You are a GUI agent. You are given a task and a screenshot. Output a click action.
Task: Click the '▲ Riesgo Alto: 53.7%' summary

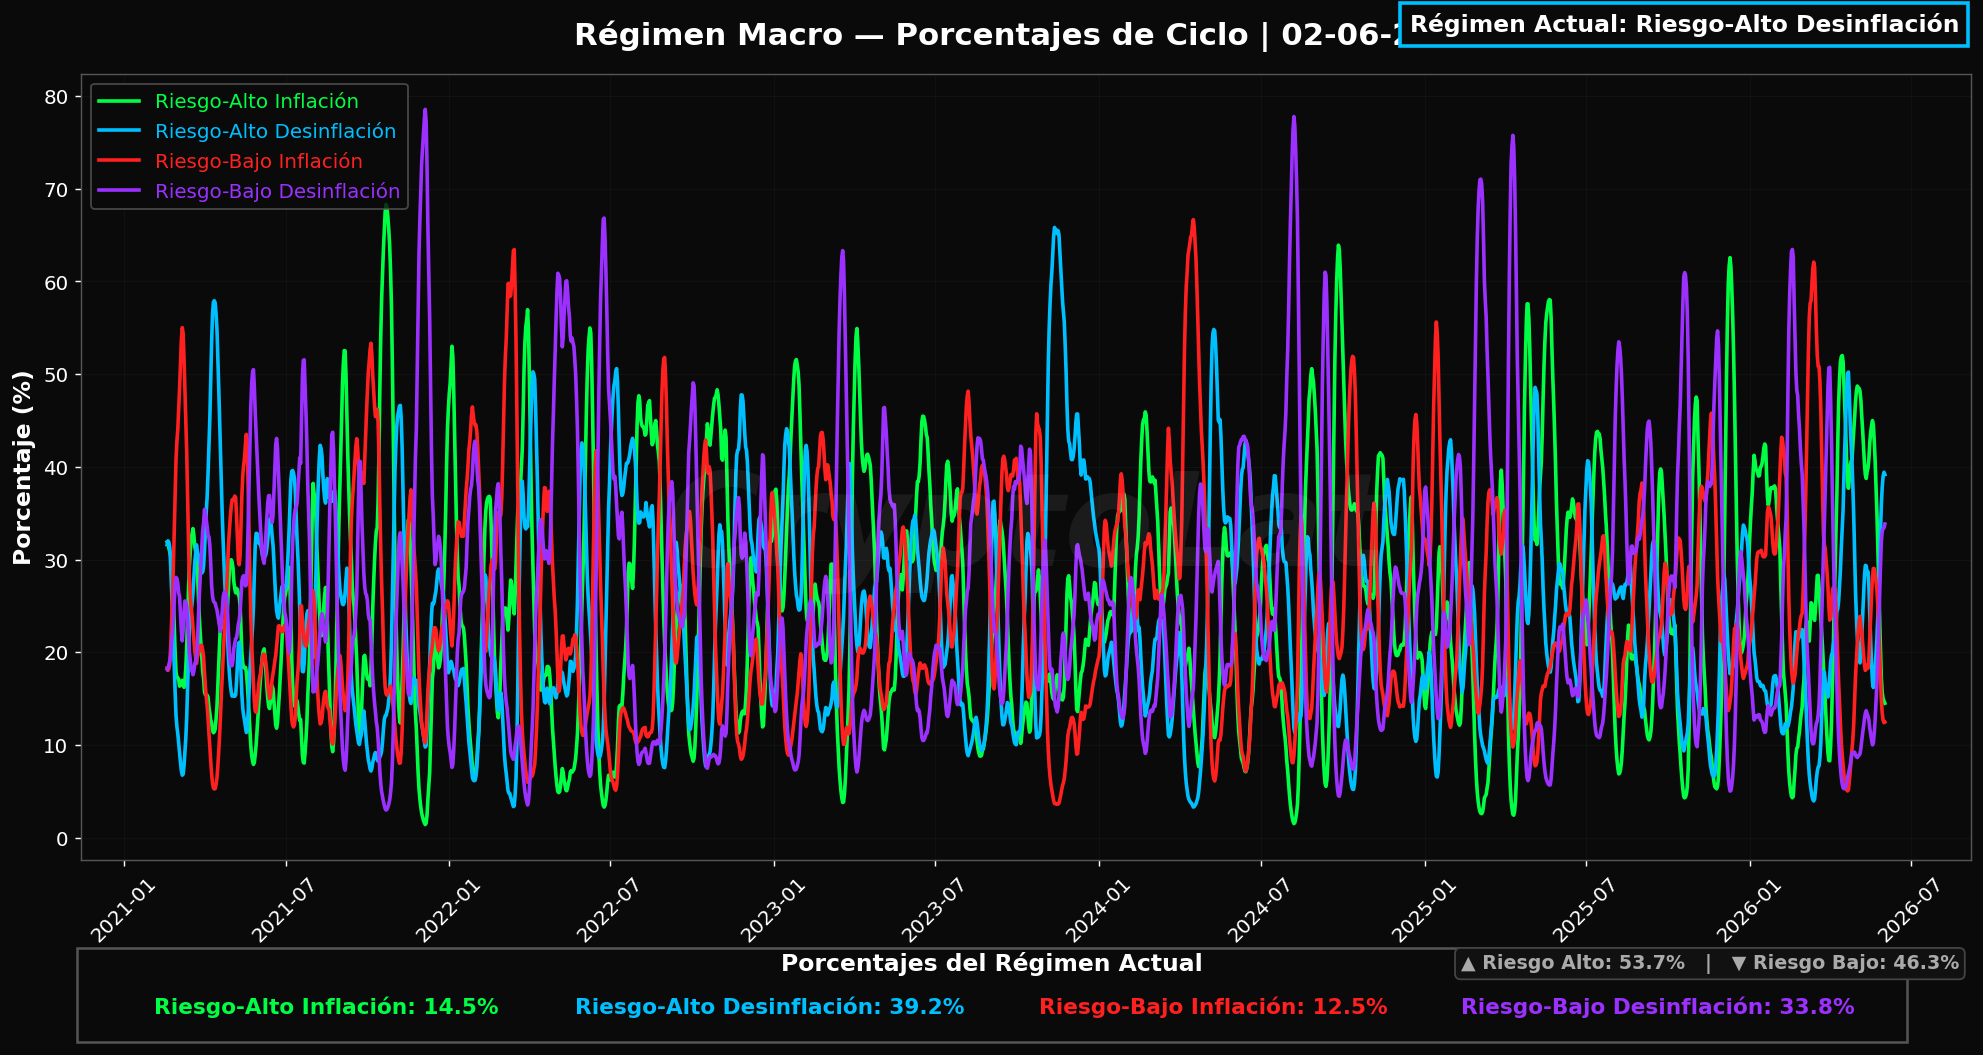(1573, 963)
